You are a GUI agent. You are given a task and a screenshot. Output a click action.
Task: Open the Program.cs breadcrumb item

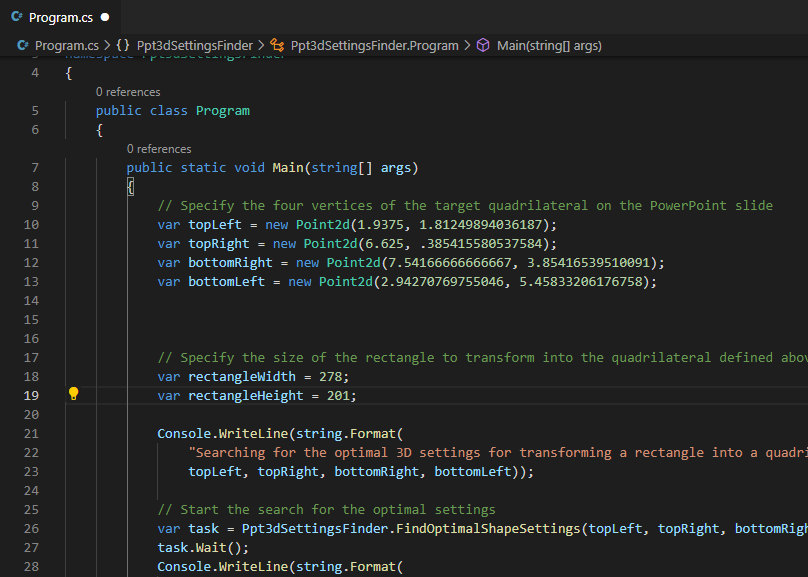[66, 46]
